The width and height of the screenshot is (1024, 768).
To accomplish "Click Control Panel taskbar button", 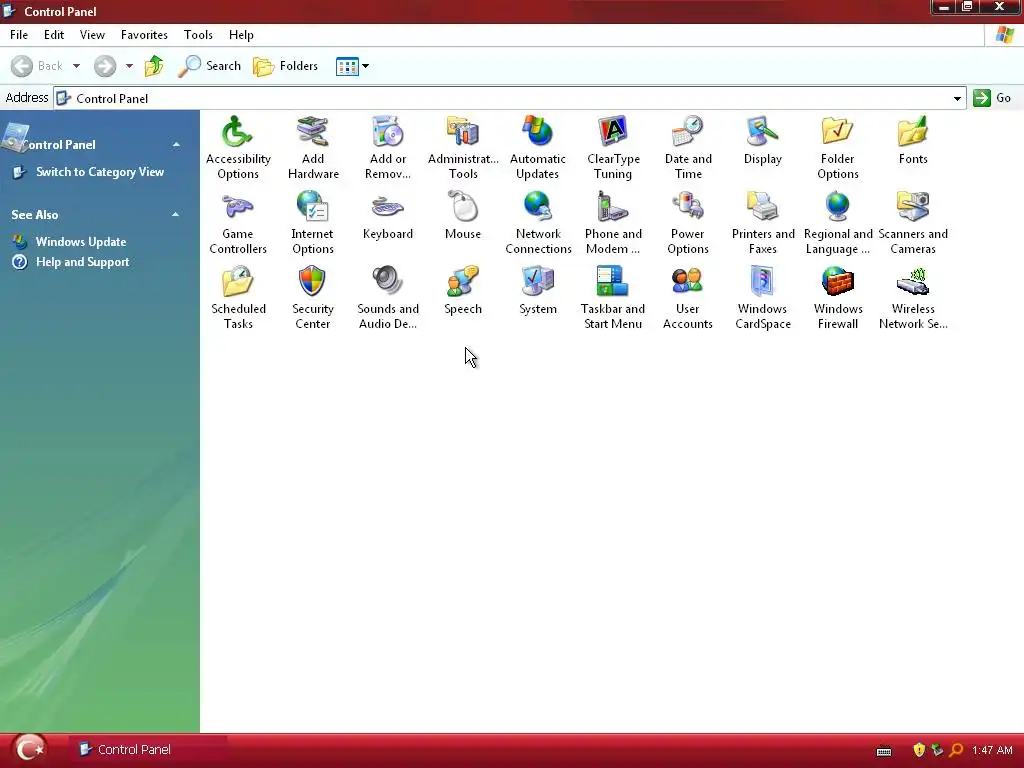I will [x=148, y=750].
